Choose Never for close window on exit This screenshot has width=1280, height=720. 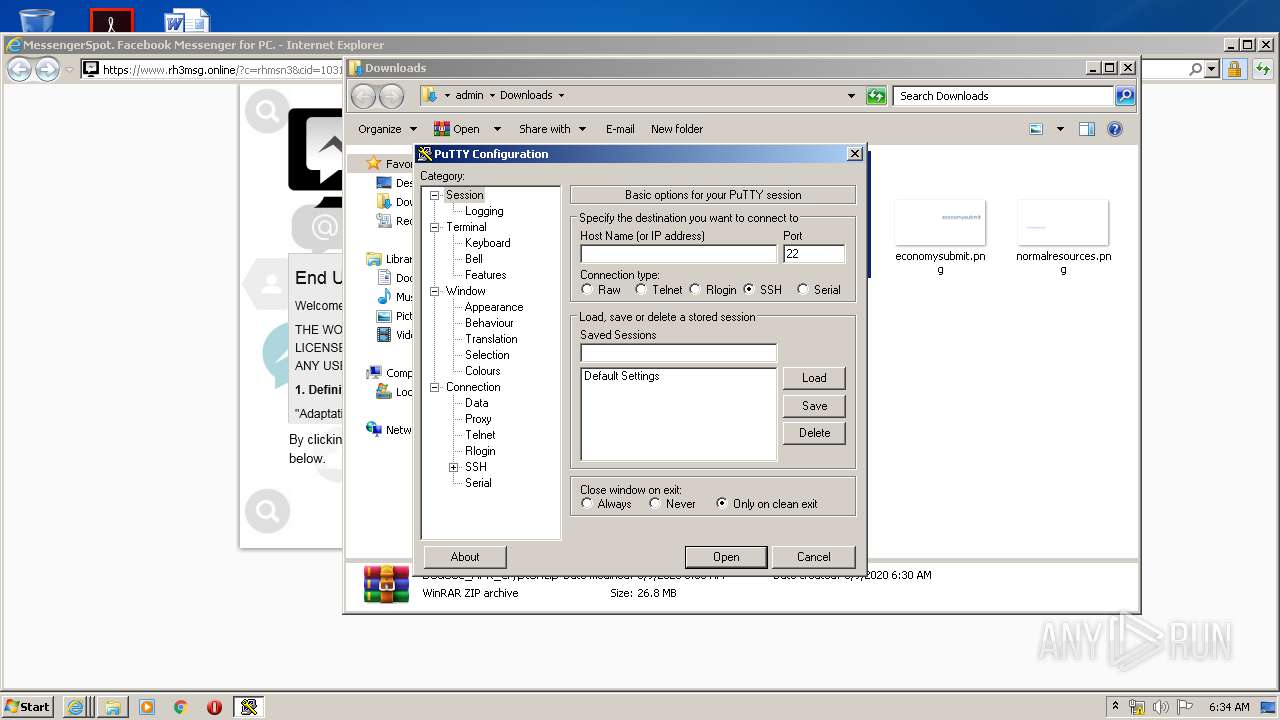(x=655, y=504)
